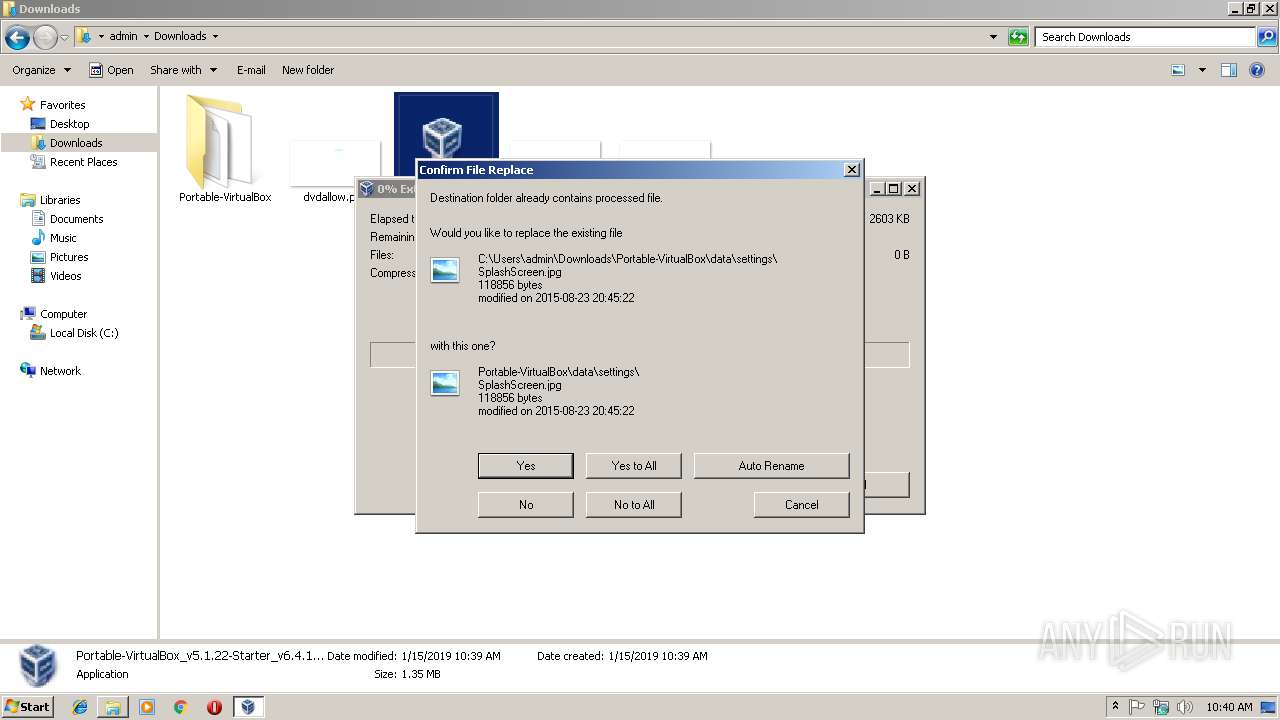The width and height of the screenshot is (1280, 720).
Task: Open the Music library
Action: [63, 238]
